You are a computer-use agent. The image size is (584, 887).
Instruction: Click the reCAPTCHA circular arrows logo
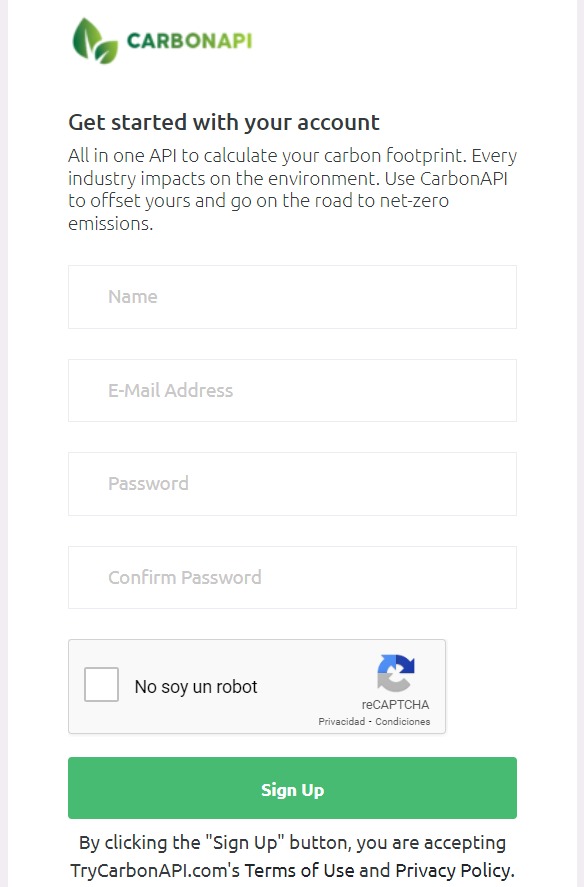[396, 673]
